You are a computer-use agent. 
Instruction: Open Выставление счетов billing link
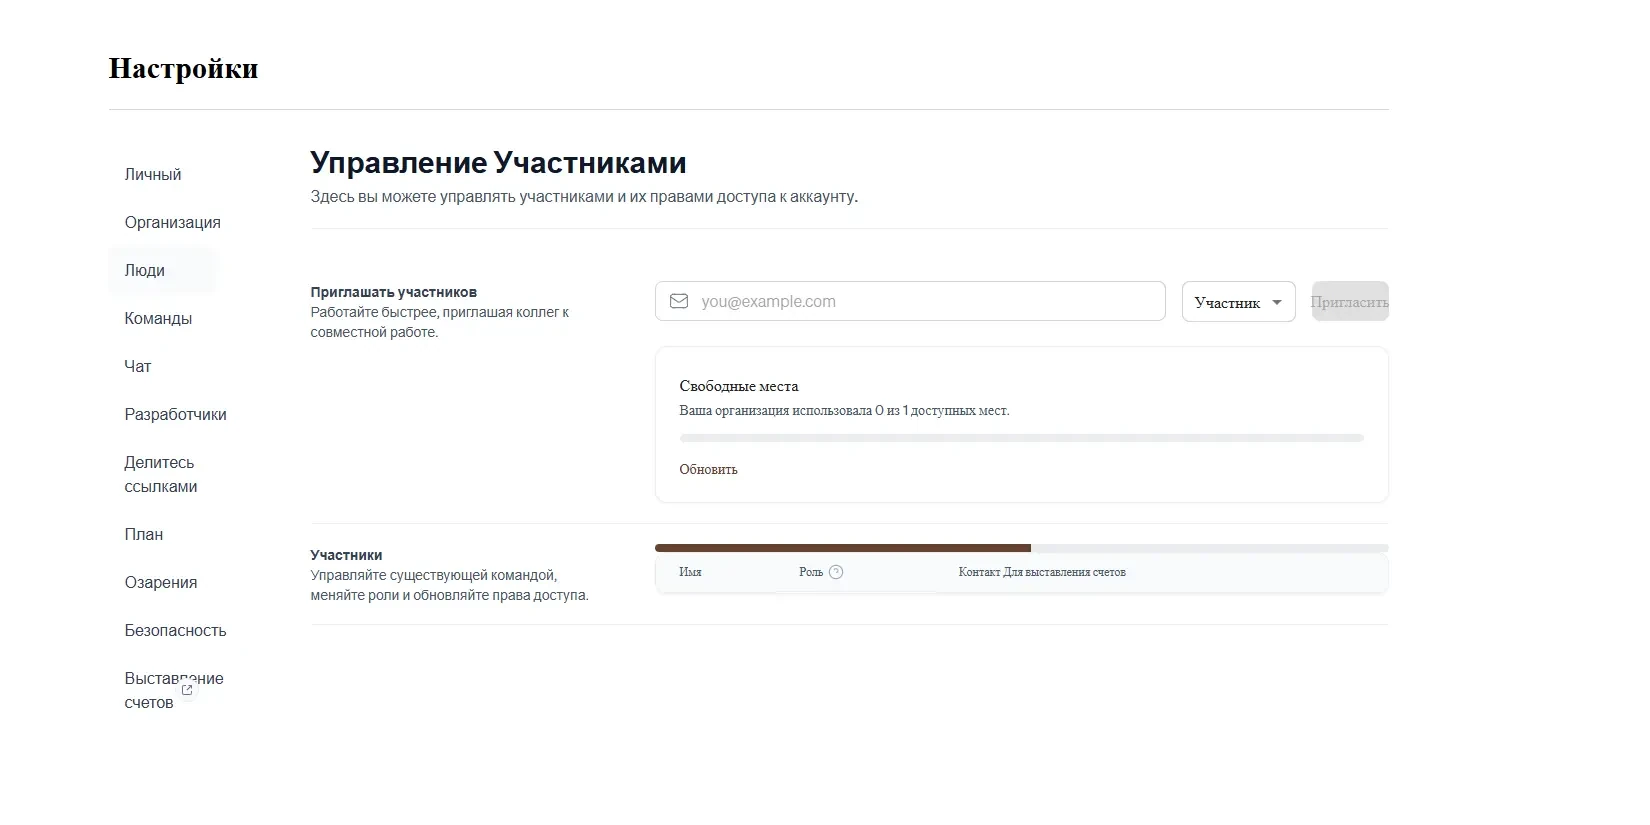[x=174, y=690]
